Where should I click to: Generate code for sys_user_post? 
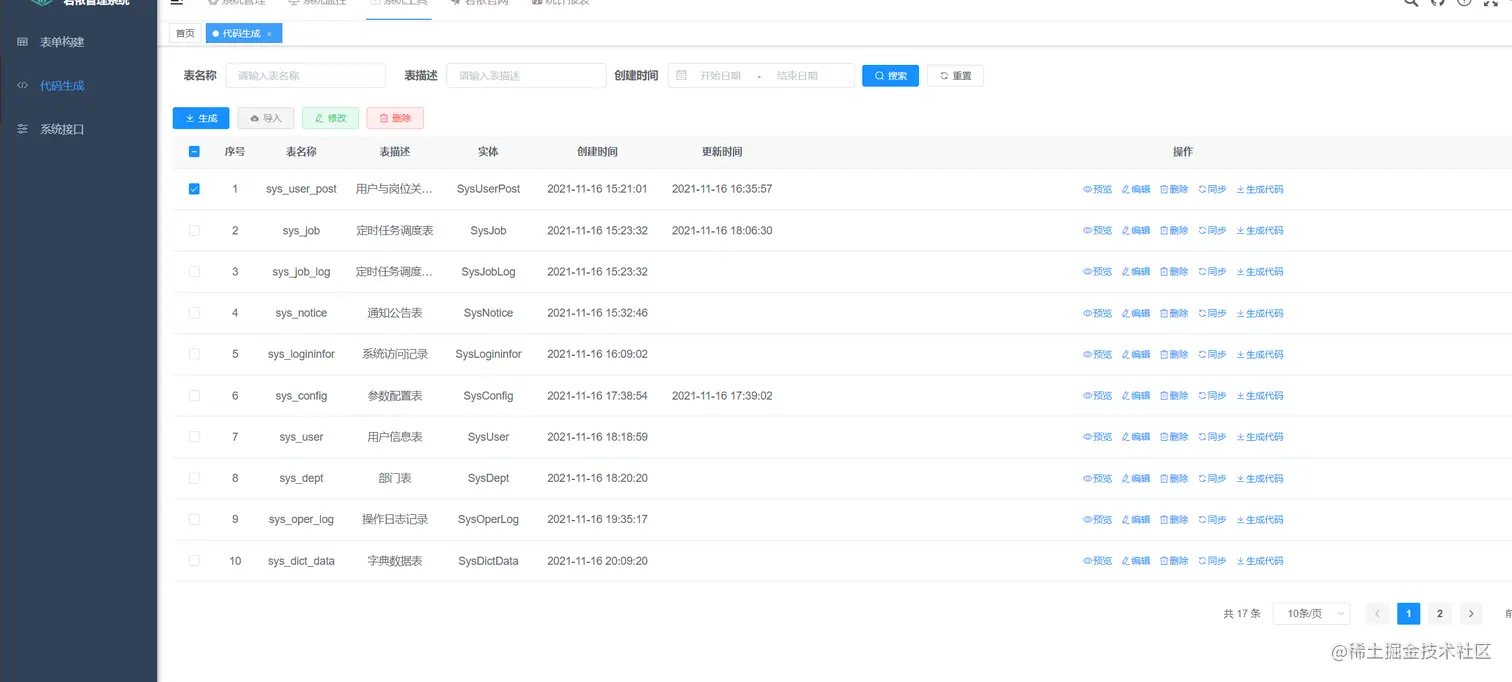(x=1260, y=189)
